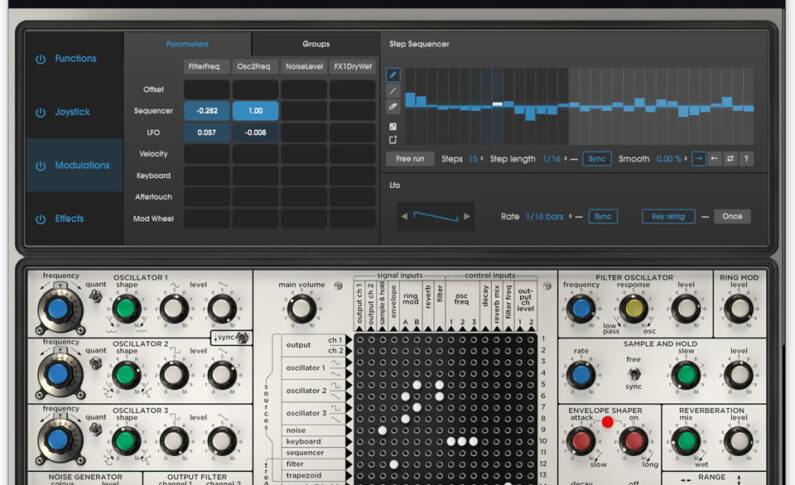This screenshot has height=485, width=795.
Task: Click the bottom square icon left of sequencer grid
Action: click(393, 140)
